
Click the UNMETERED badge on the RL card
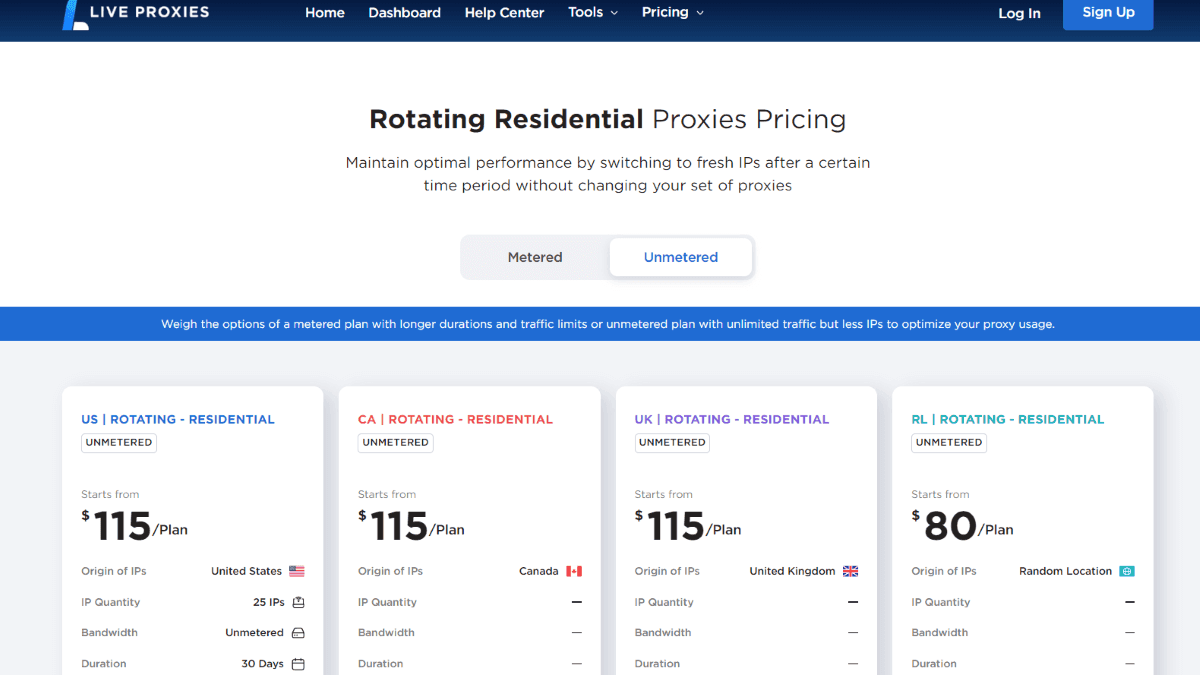pos(949,442)
